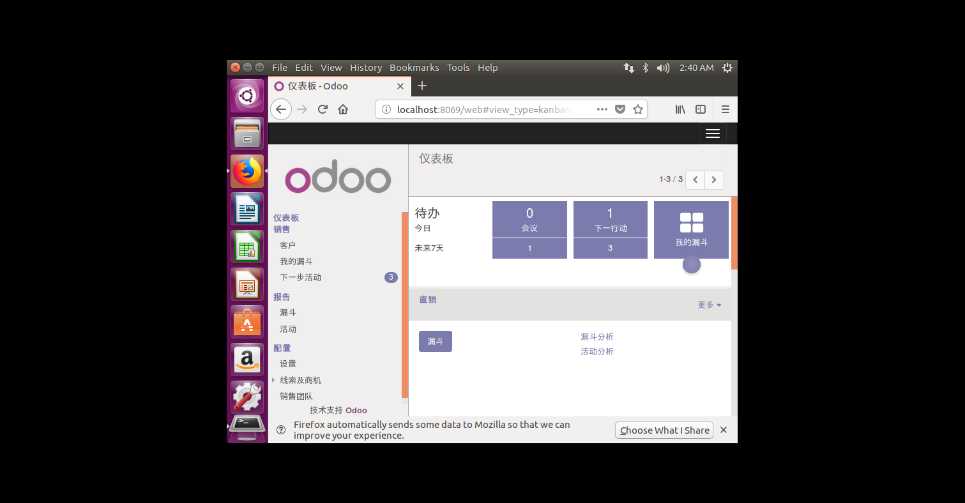
Task: Select 仪表板 in sidebar
Action: tap(286, 218)
